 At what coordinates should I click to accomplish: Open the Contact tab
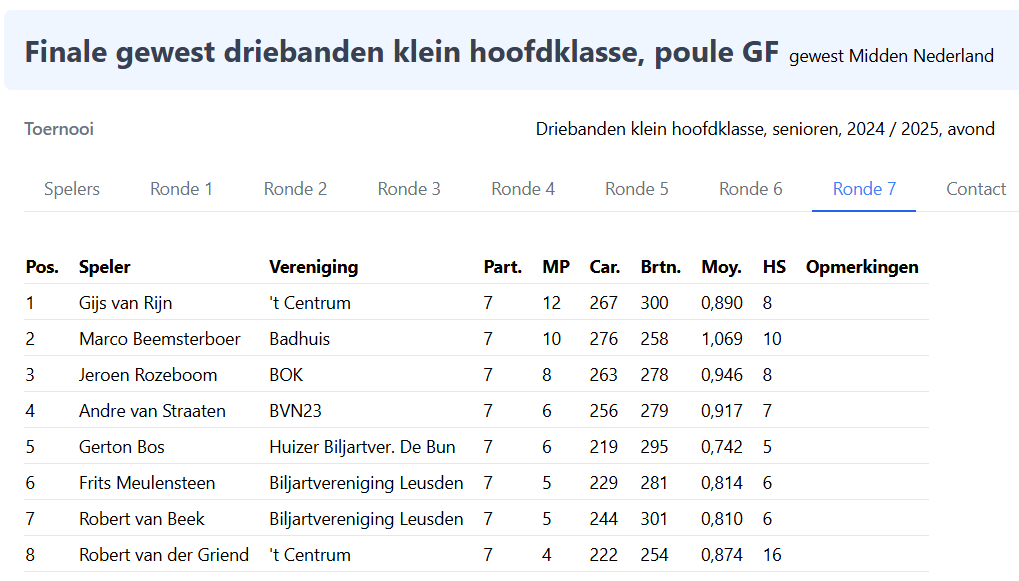(976, 189)
